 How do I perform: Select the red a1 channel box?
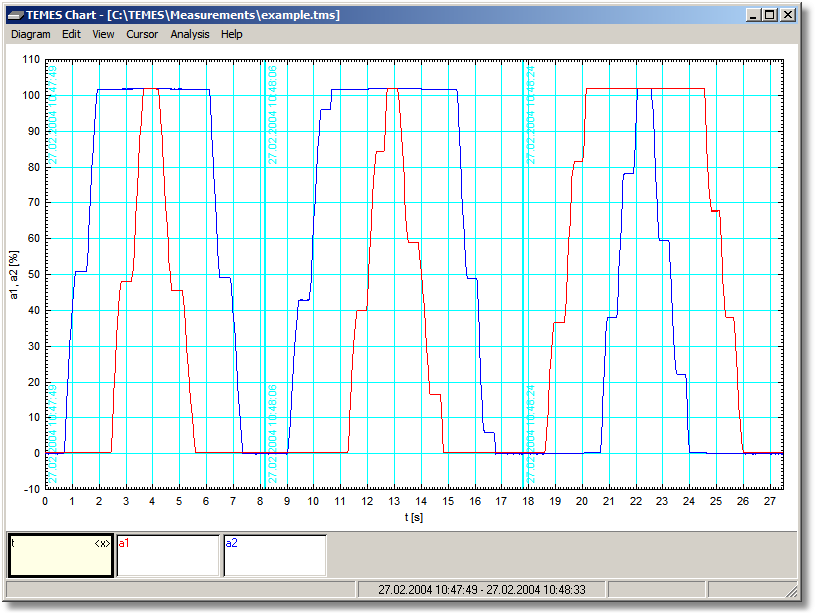pyautogui.click(x=168, y=556)
